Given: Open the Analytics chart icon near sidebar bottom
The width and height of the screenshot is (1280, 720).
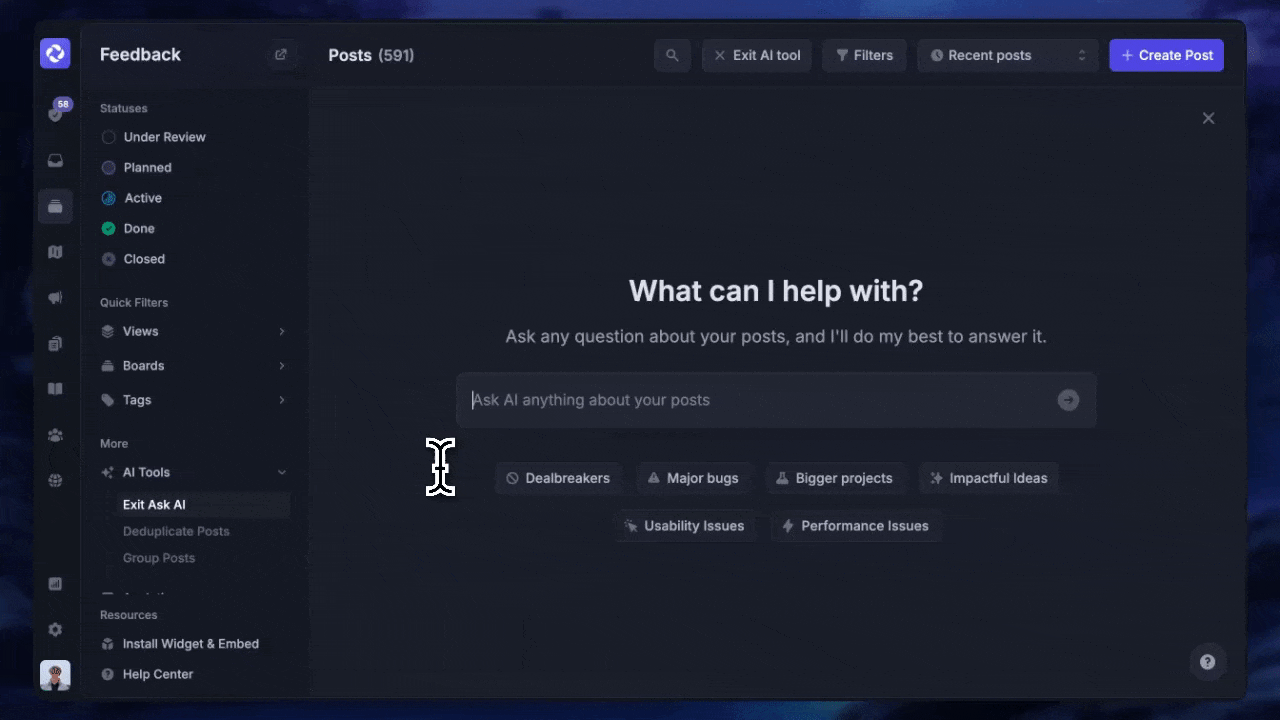Looking at the screenshot, I should tap(55, 583).
